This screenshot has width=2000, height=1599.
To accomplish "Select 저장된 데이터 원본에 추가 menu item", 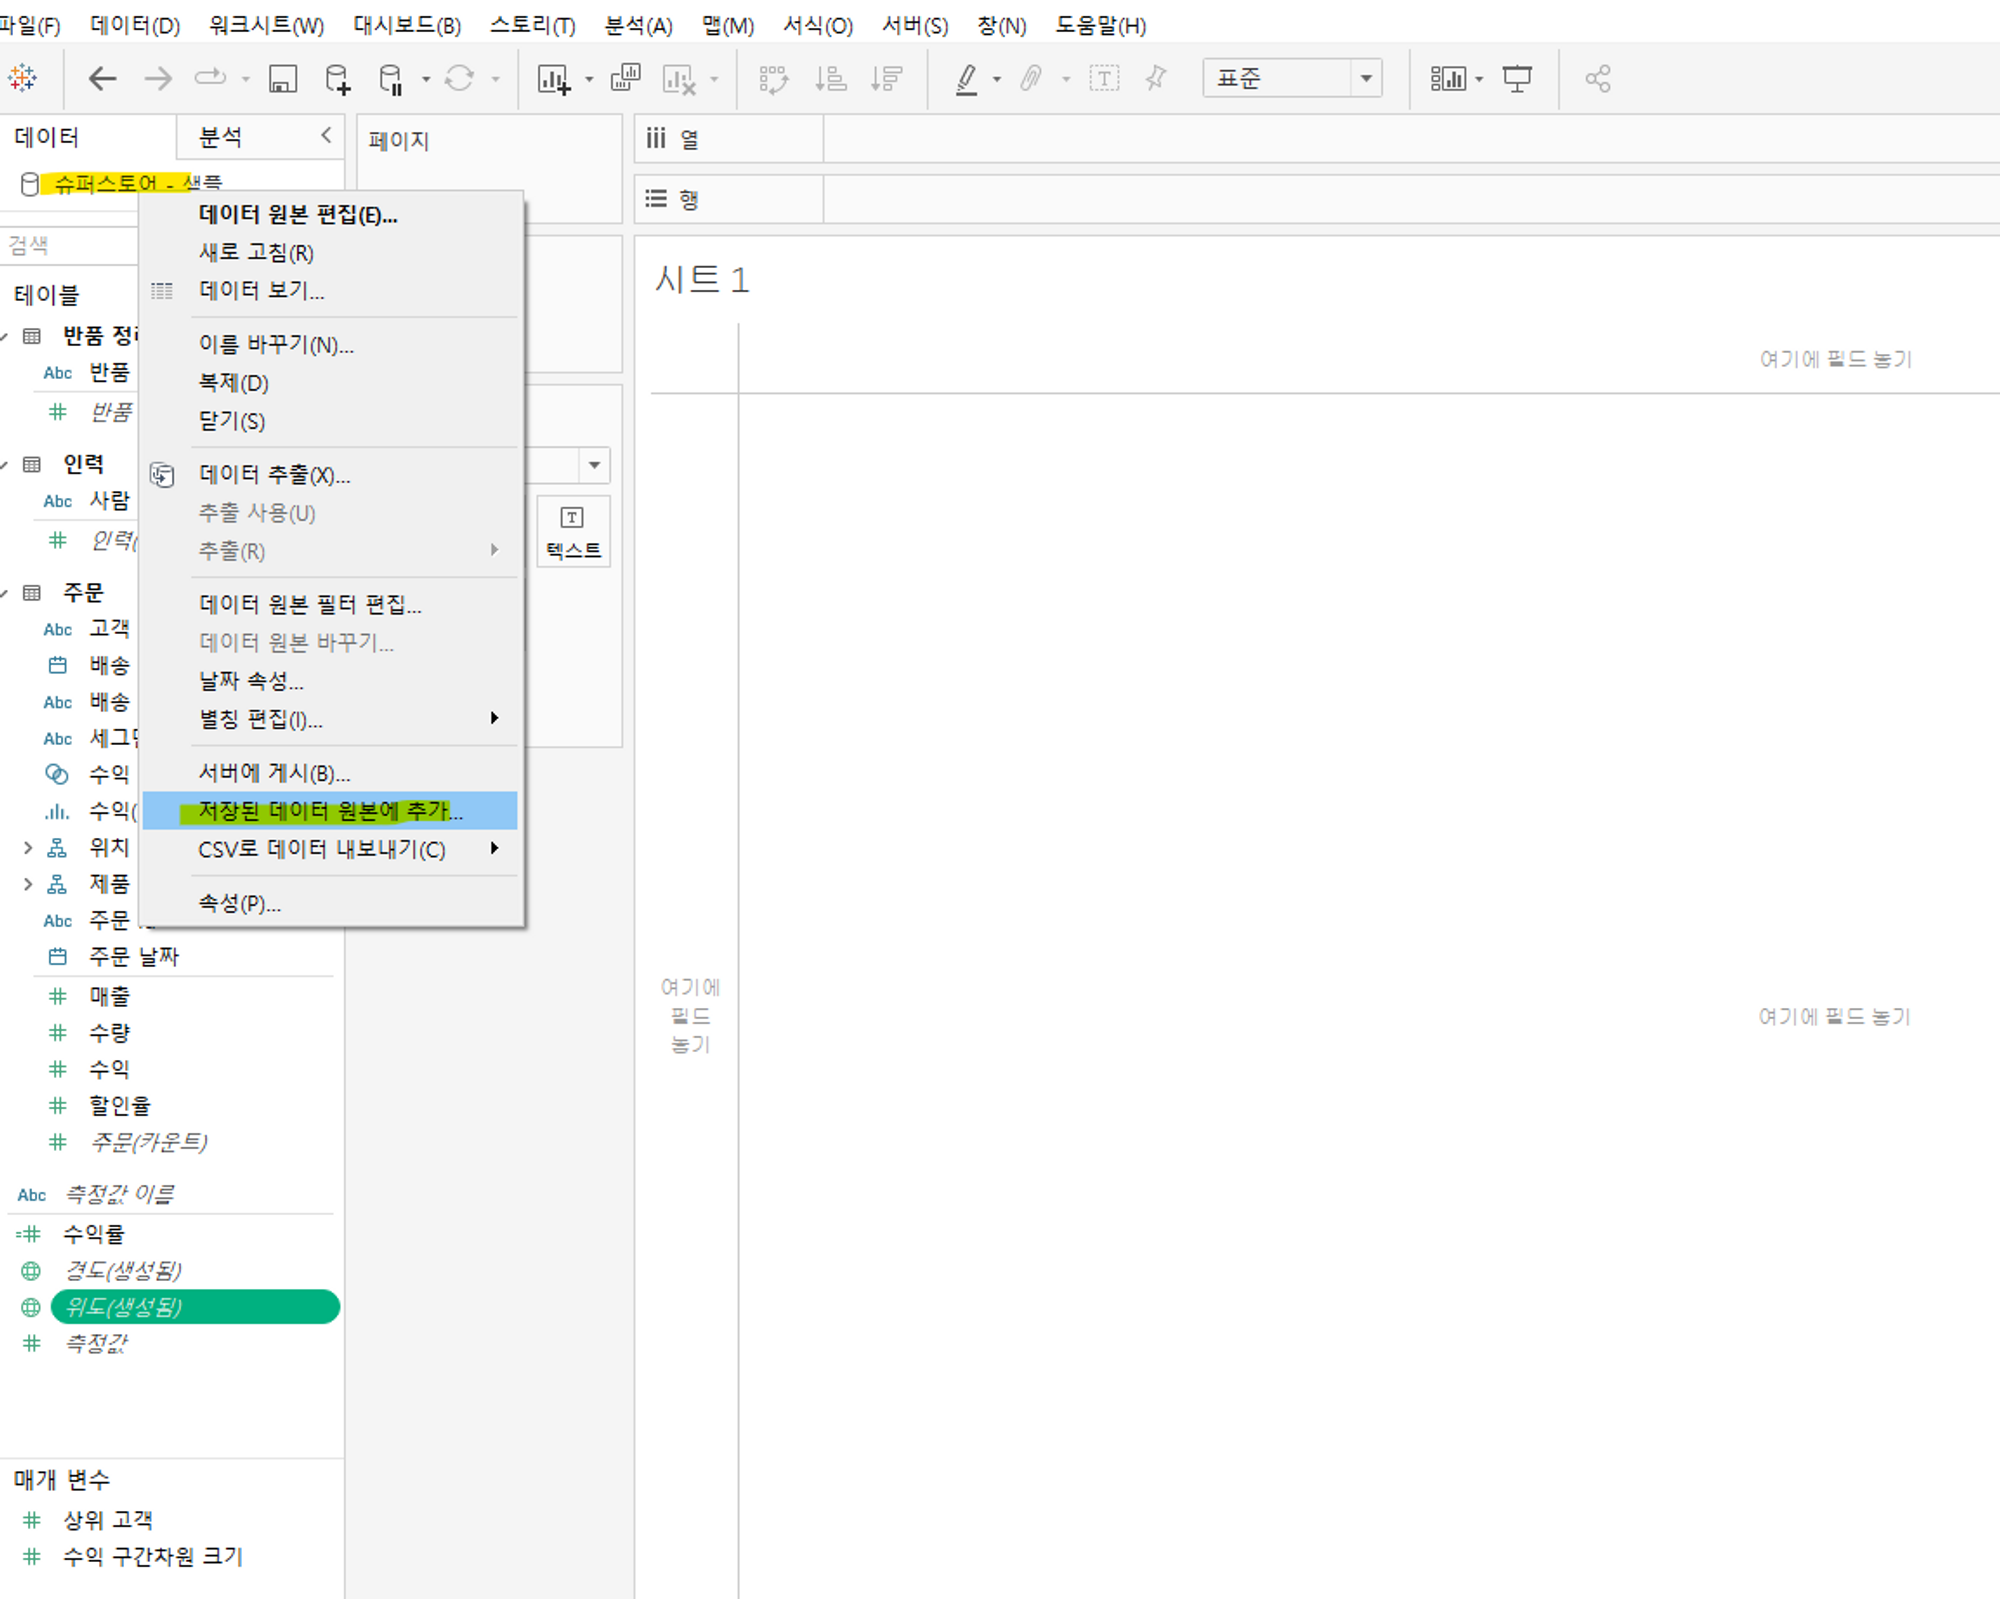I will [x=330, y=811].
